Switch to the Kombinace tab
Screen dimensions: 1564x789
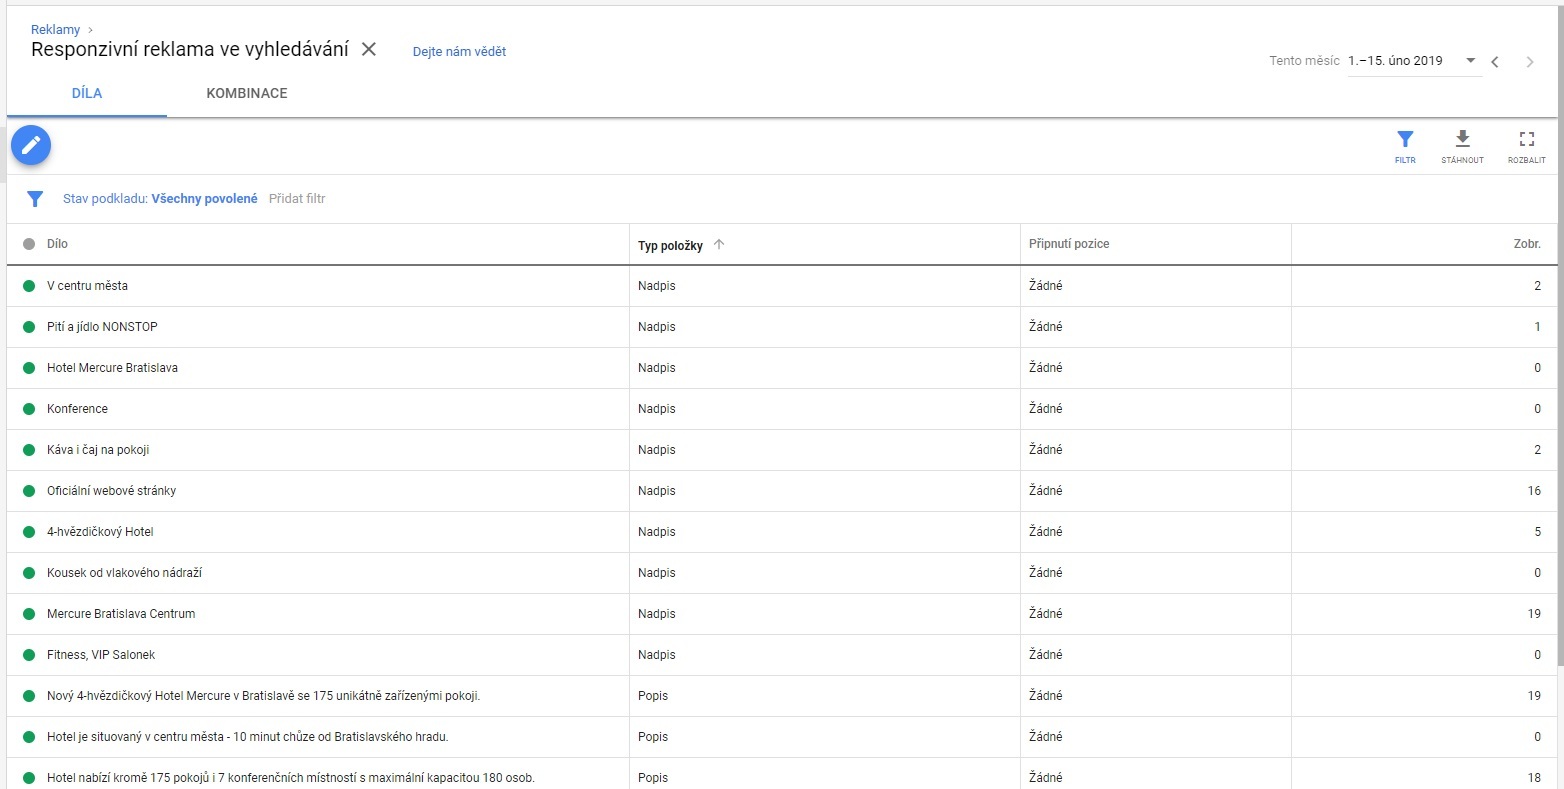tap(247, 93)
